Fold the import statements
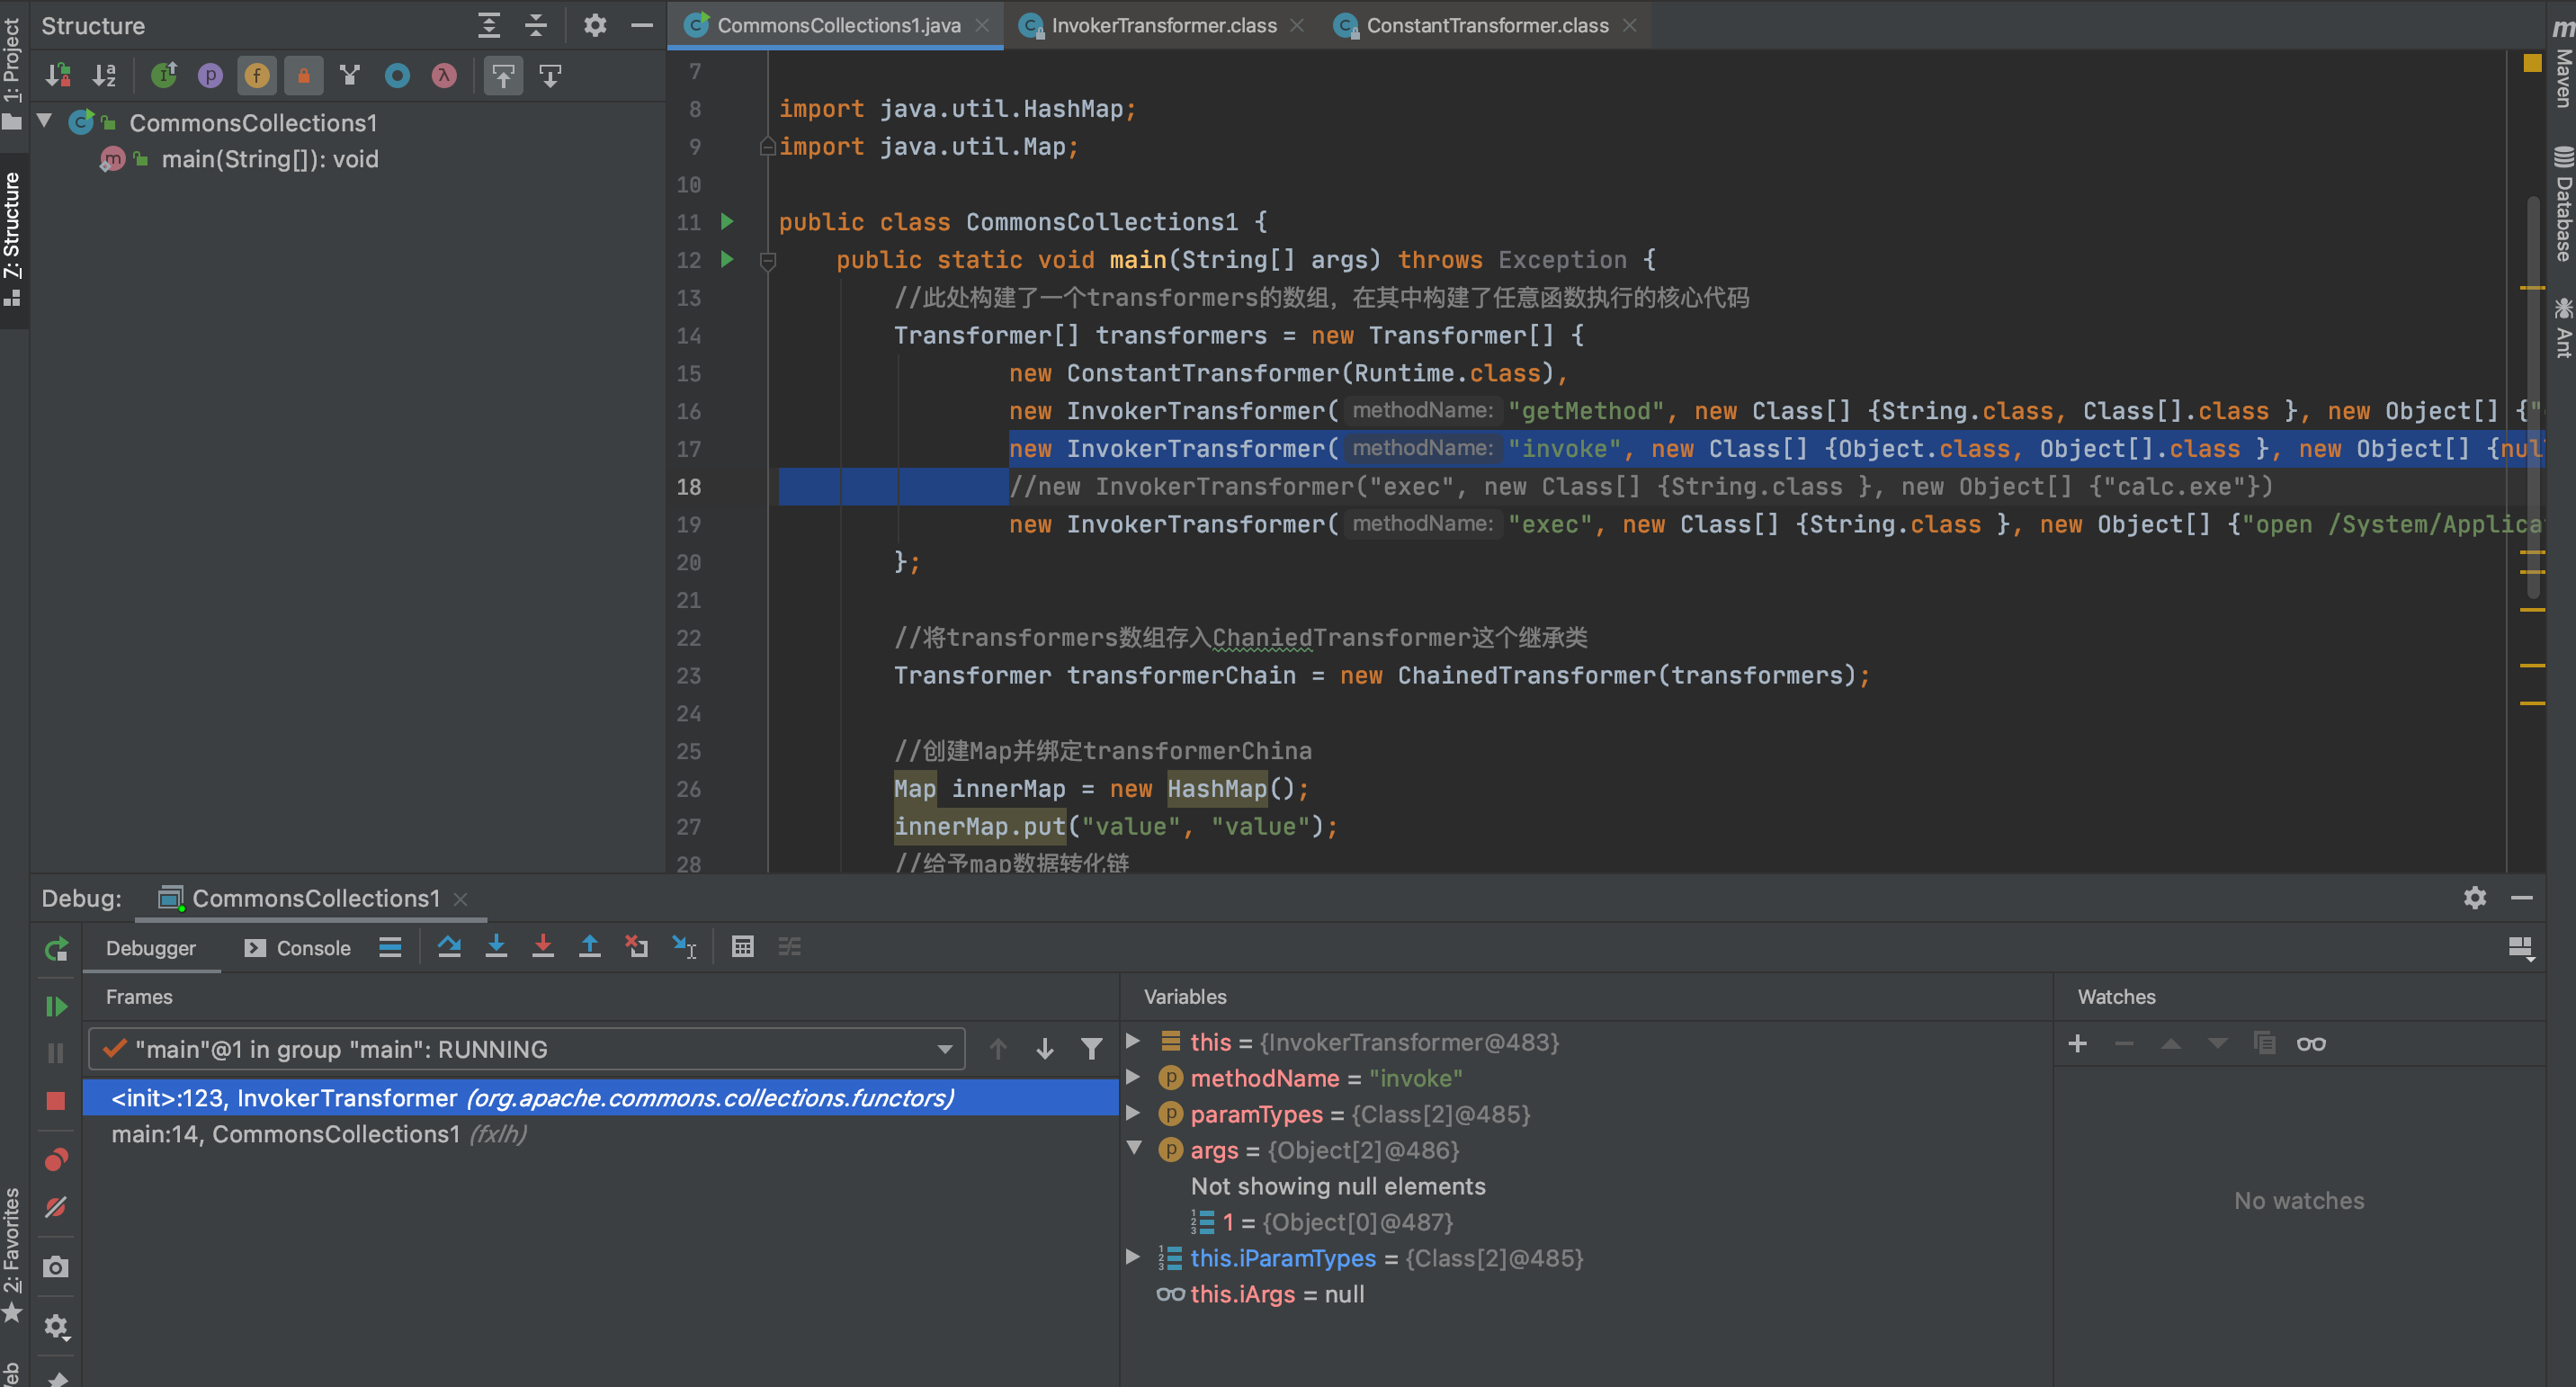The height and width of the screenshot is (1387, 2576). pos(768,146)
